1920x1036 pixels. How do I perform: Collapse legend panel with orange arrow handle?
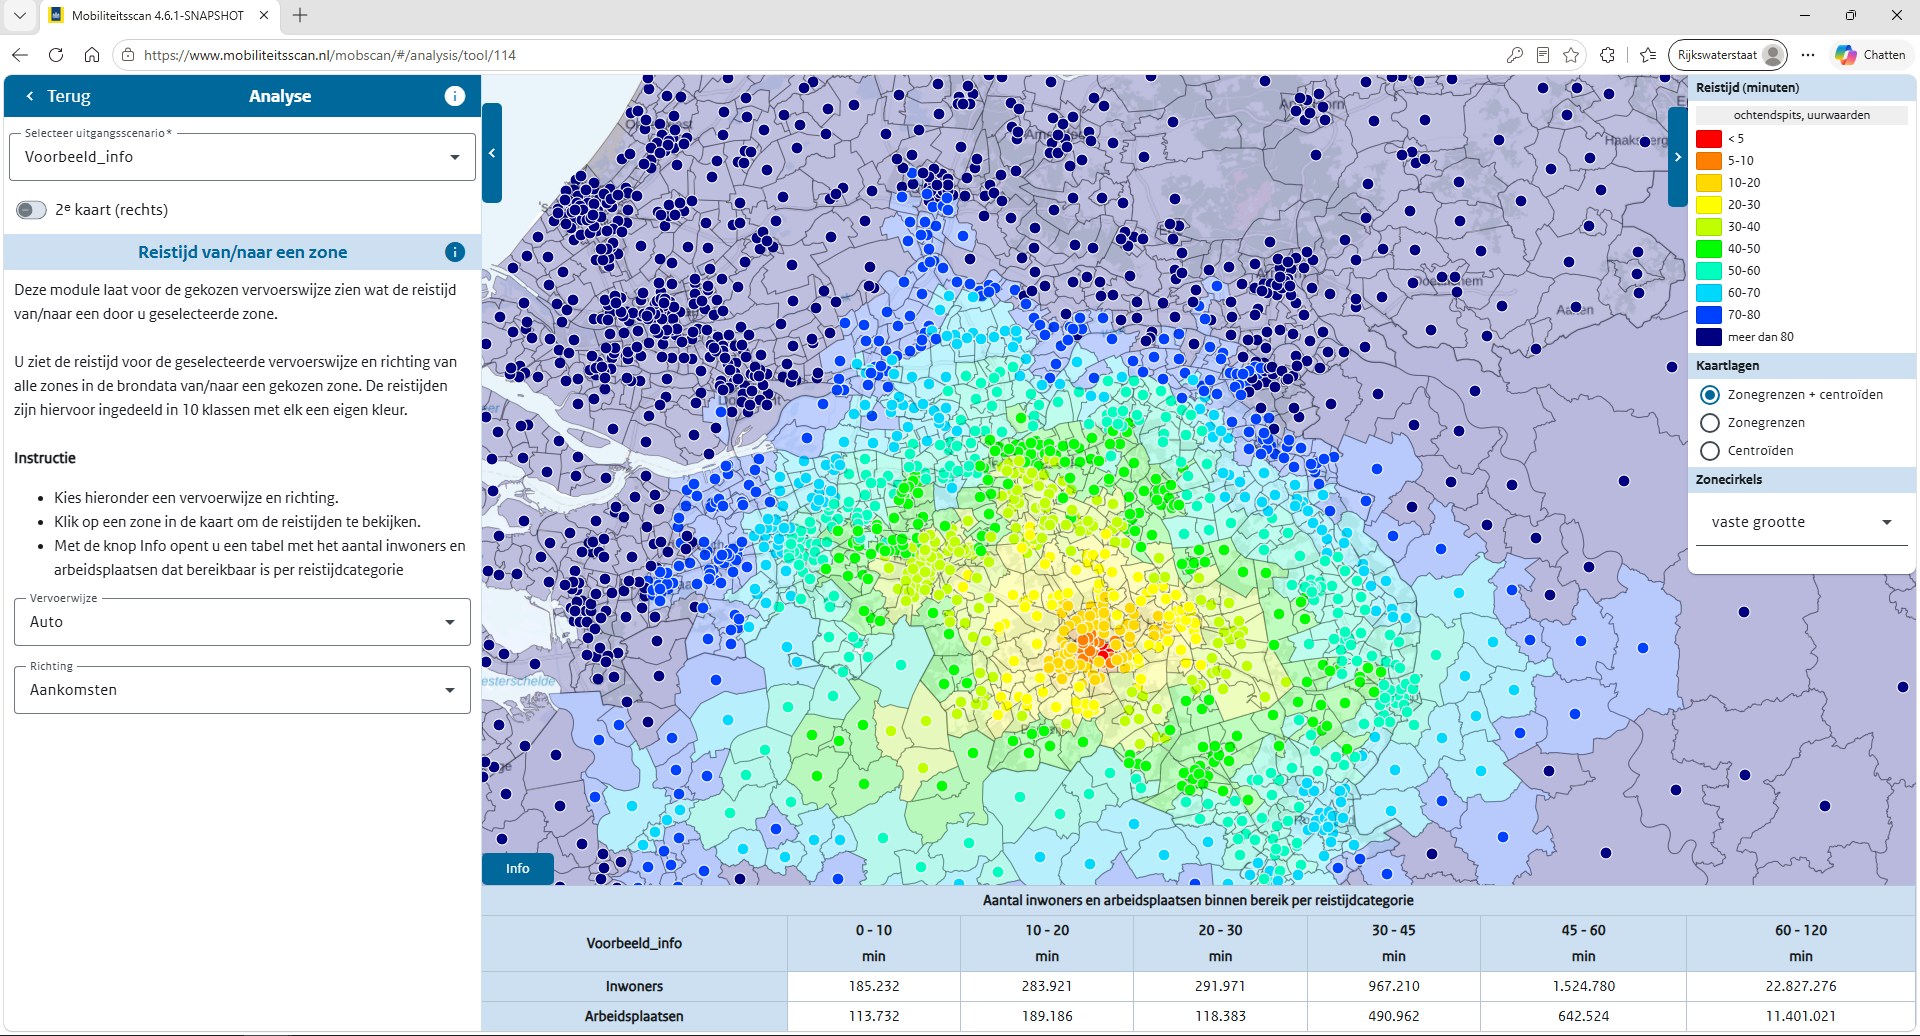click(1677, 157)
